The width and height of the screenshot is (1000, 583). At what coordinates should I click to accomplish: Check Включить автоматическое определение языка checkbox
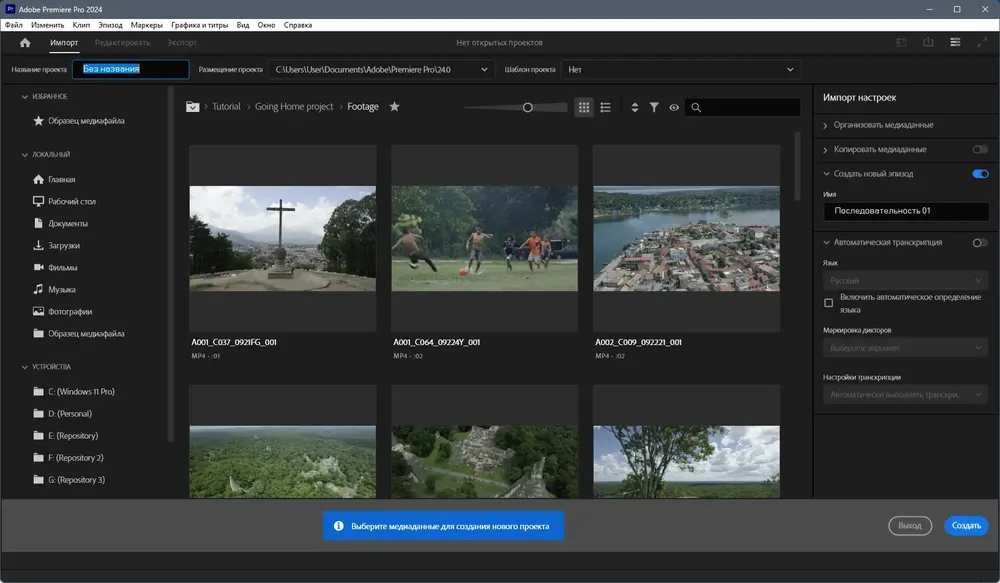tap(828, 303)
